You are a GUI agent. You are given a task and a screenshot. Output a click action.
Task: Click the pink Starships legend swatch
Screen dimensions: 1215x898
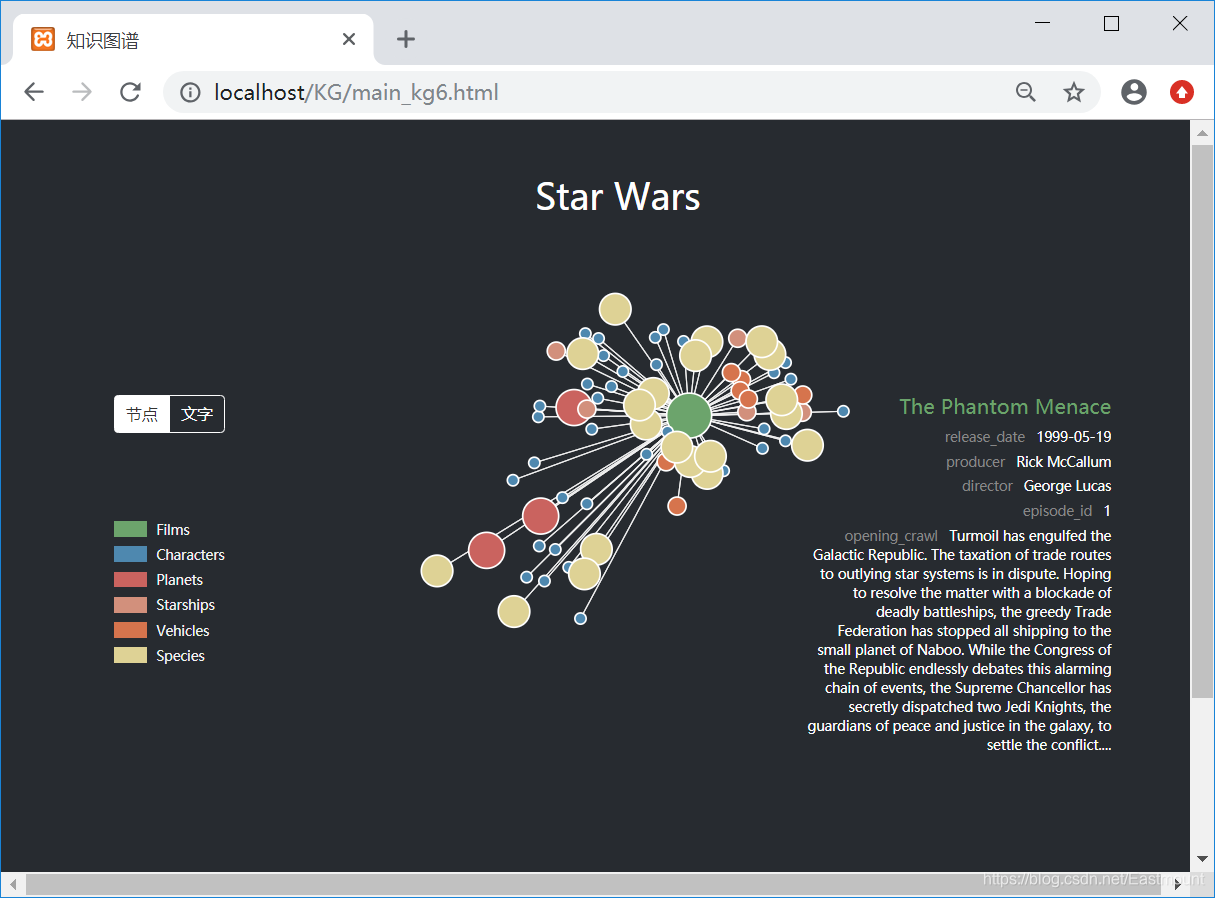point(130,605)
